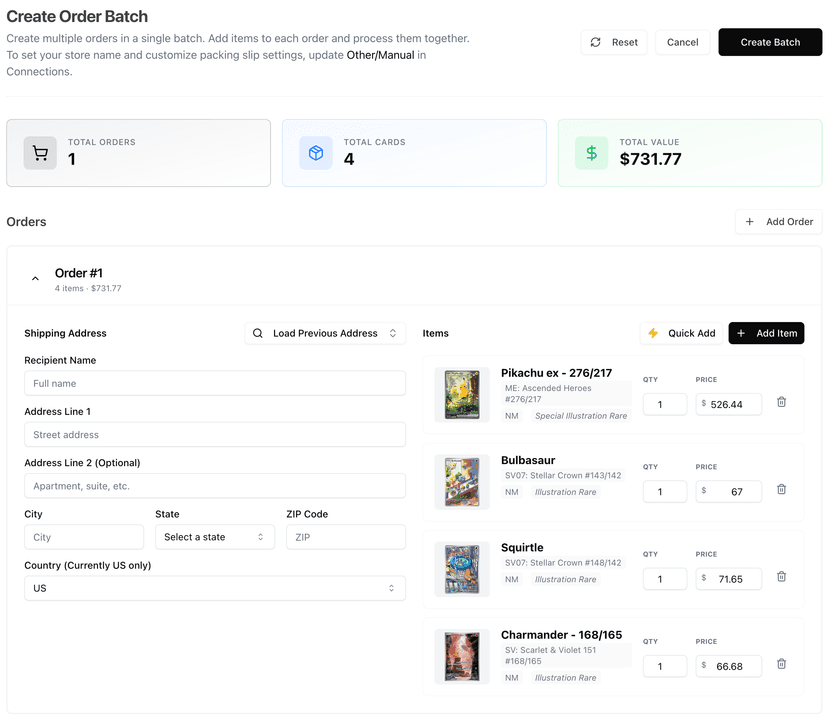Open the Load Previous Address selector
The image size is (828, 721).
coord(325,333)
